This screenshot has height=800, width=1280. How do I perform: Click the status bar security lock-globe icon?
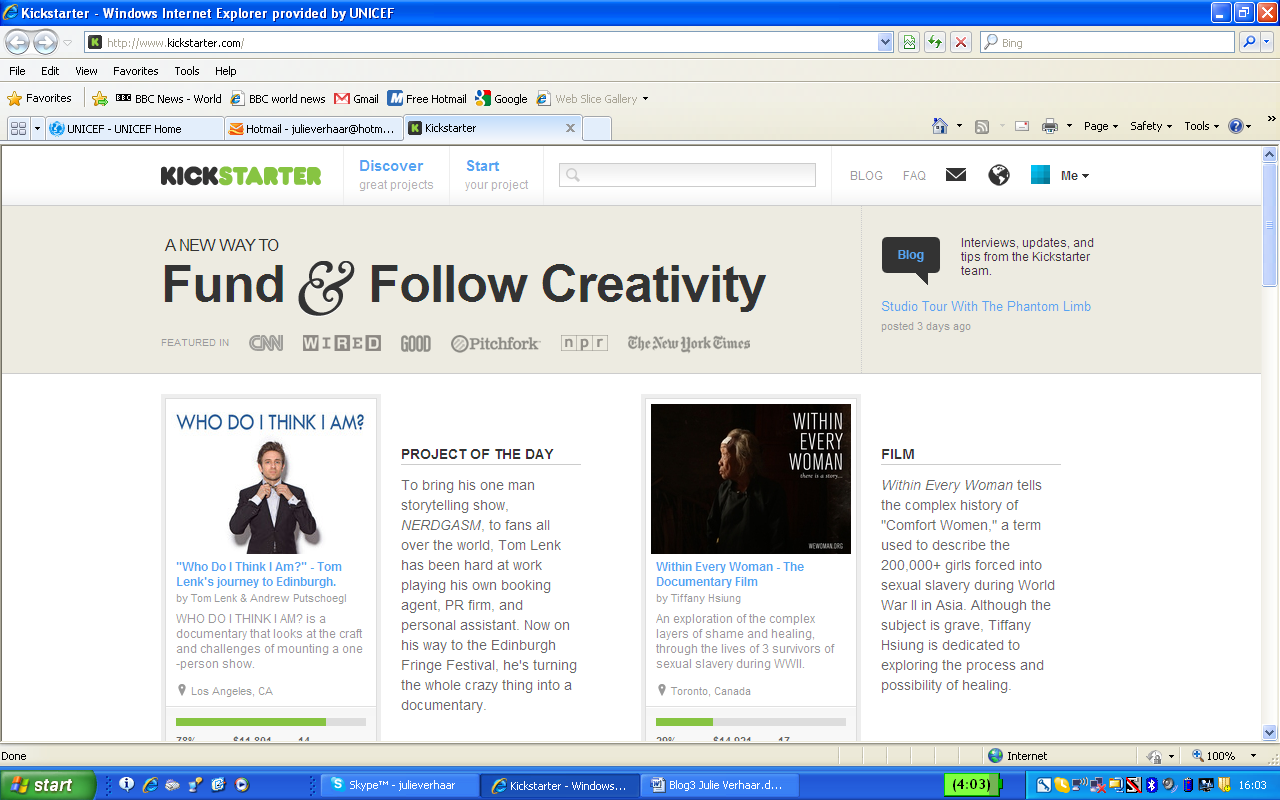click(x=1155, y=756)
